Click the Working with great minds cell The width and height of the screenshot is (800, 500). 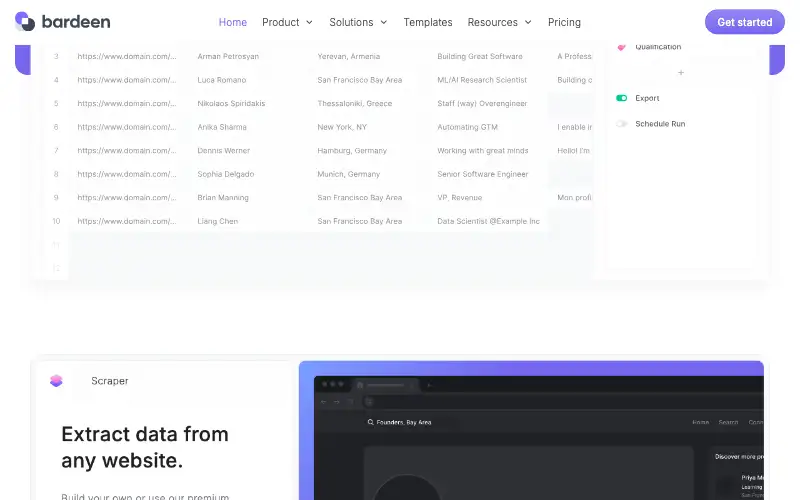pyautogui.click(x=483, y=151)
